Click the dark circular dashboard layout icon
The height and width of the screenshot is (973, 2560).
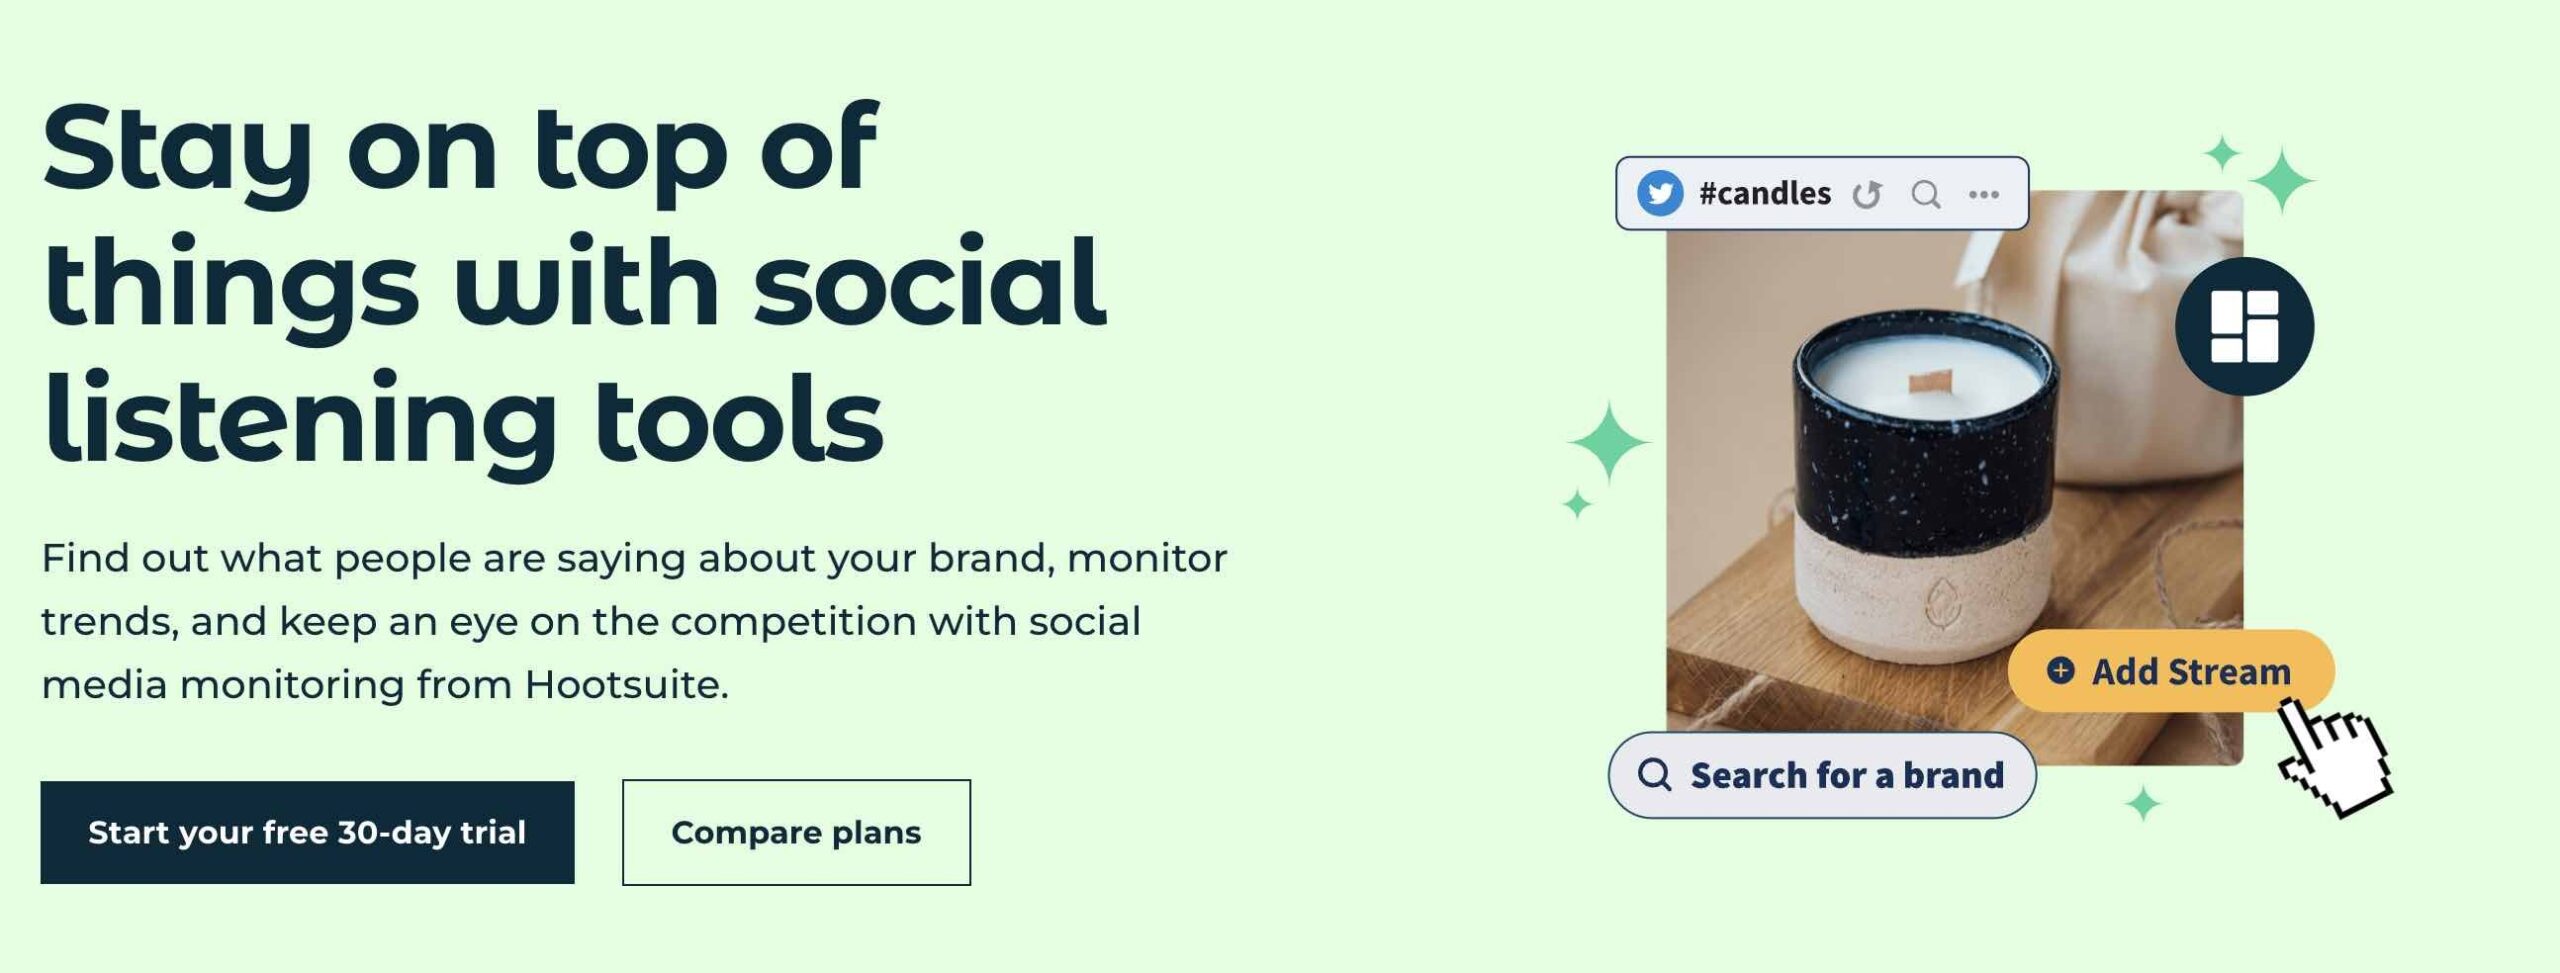coord(2244,326)
